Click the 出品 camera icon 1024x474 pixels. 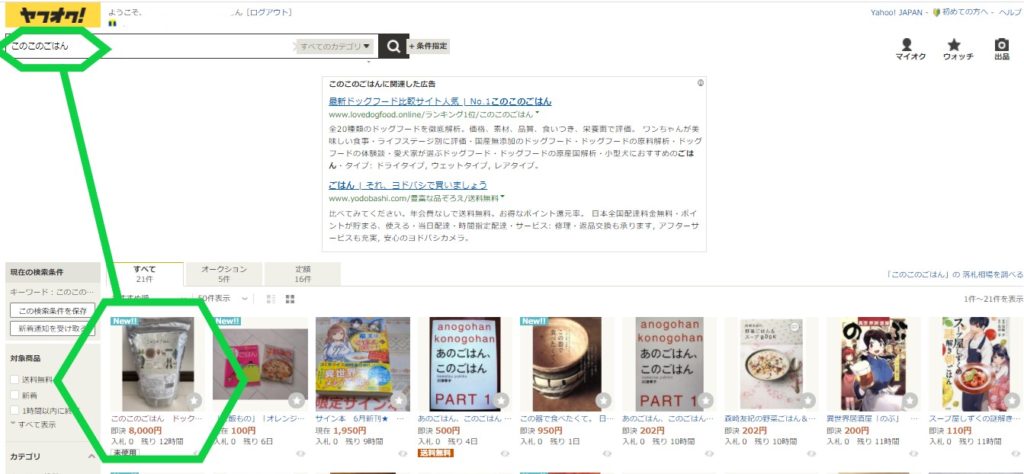click(1001, 49)
